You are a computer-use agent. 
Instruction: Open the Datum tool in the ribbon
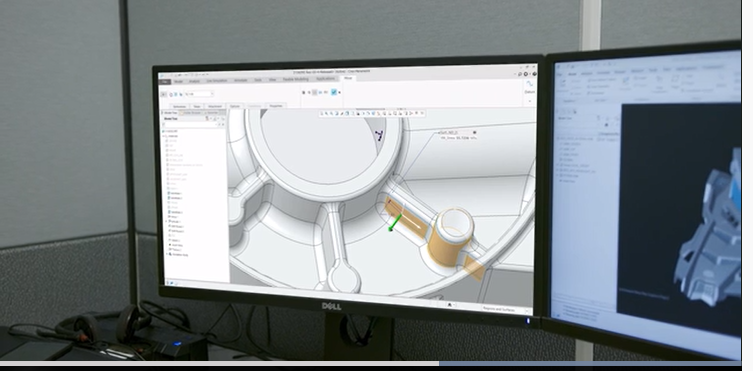(x=530, y=86)
